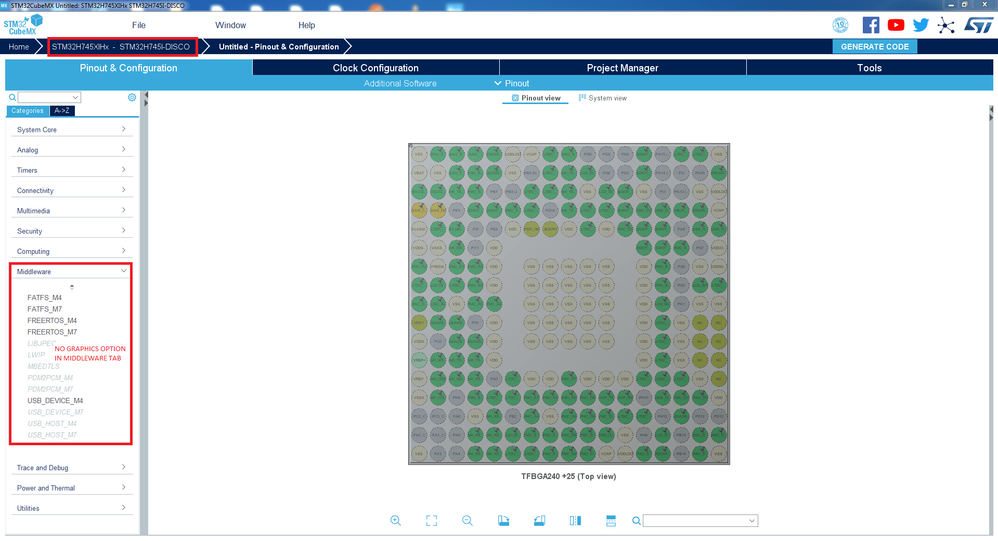Click the ST logo icon

coord(978,25)
